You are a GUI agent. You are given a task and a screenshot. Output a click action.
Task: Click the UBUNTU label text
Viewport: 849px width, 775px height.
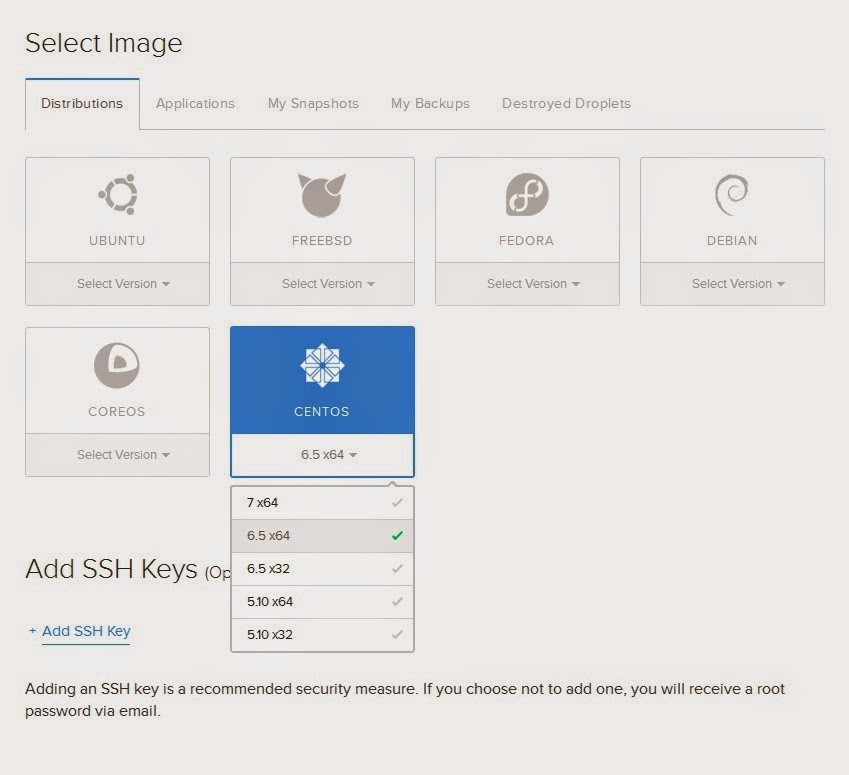pos(117,240)
